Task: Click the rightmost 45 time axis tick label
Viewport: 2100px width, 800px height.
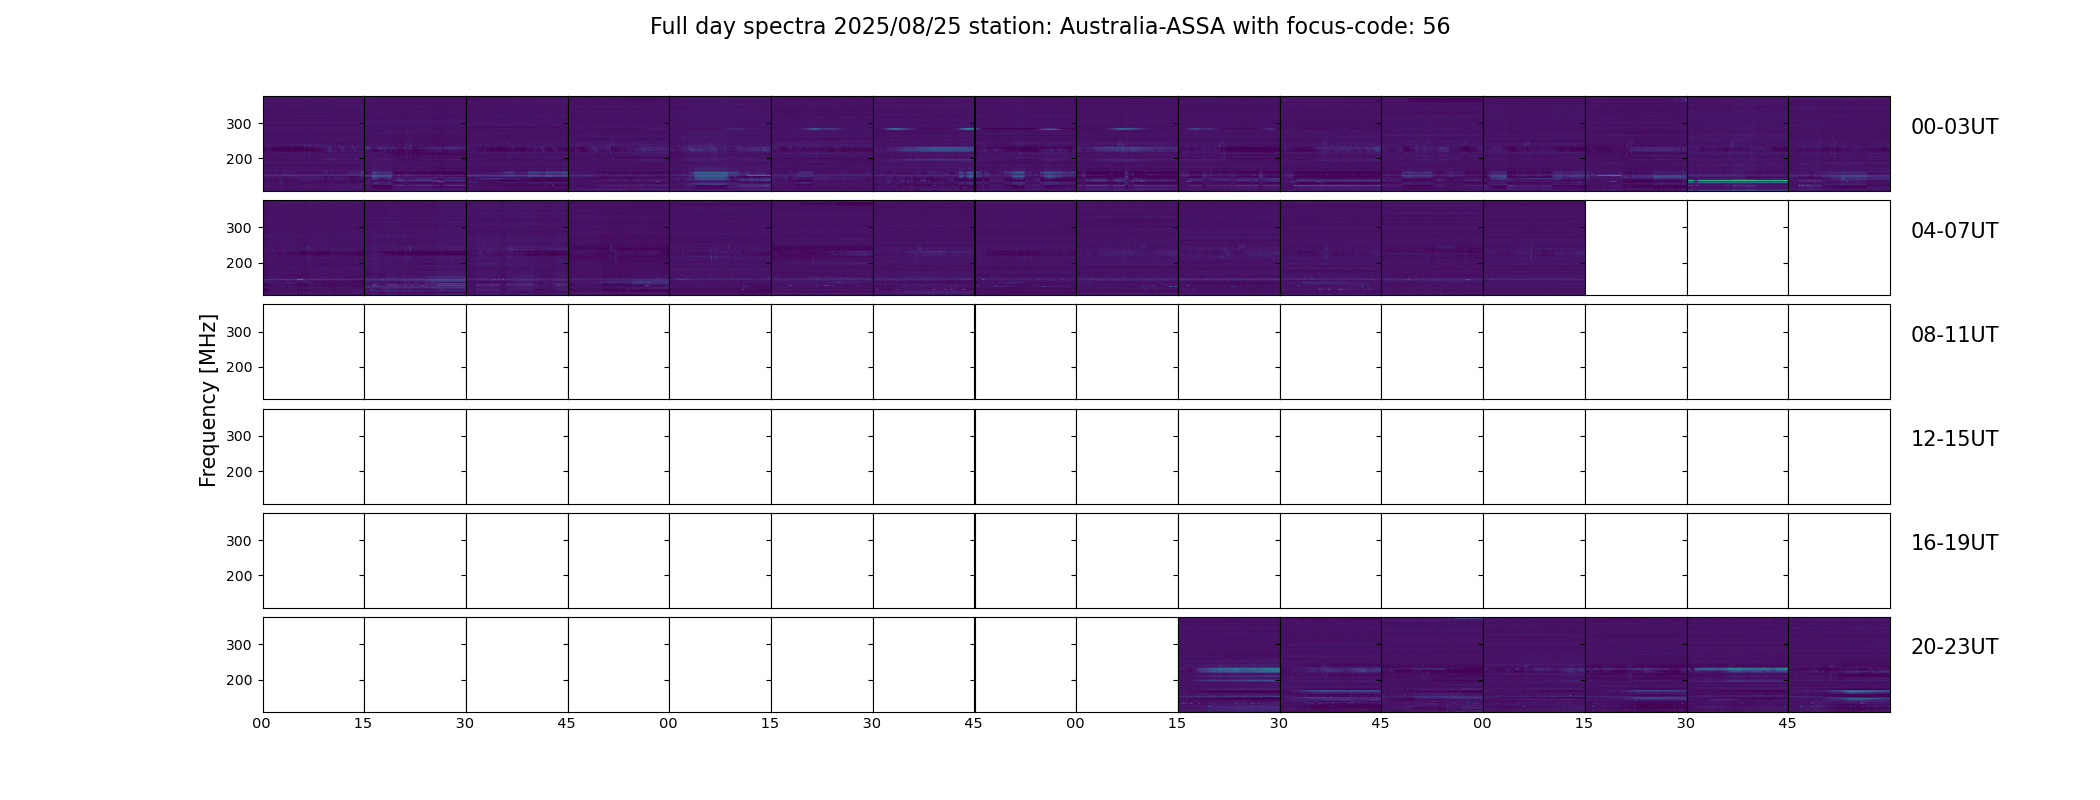Action: tap(1787, 724)
